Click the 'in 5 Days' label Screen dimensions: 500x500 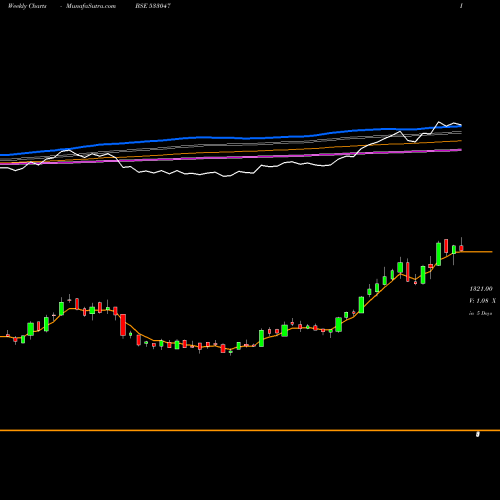(x=481, y=313)
